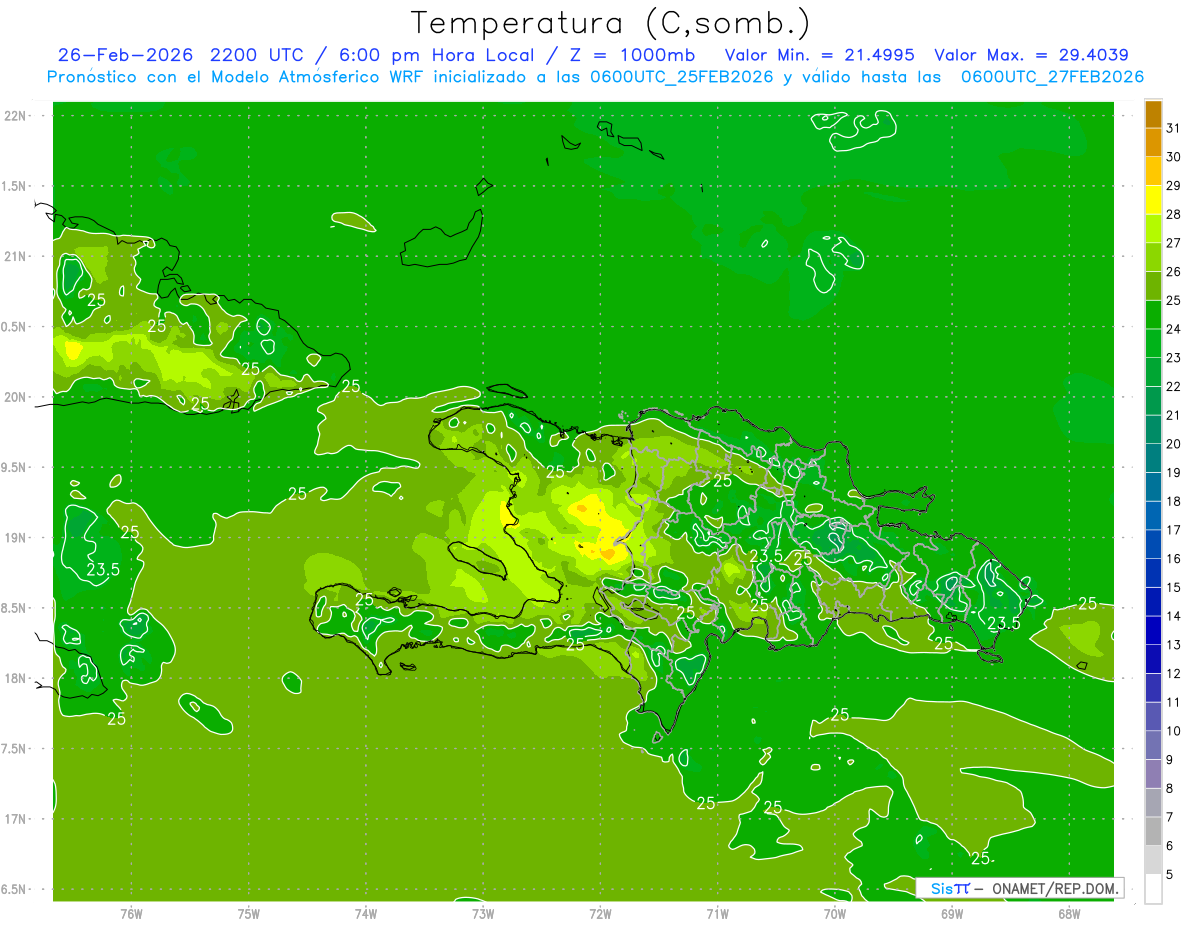Viewport: 1200px width, 927px height.
Task: Click the '22N' latitude axis label
Action: 16,116
